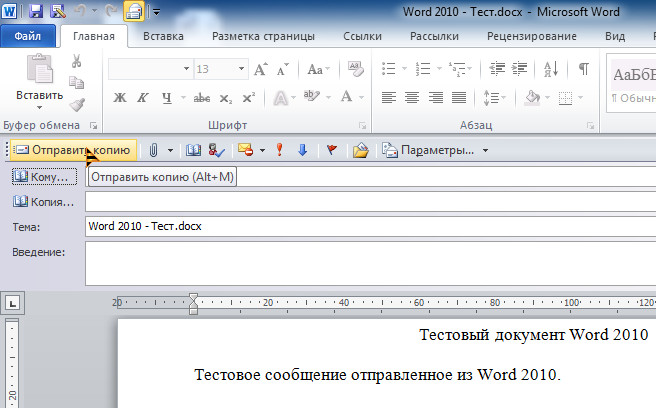Set high importance with red exclamation
Image resolution: width=656 pixels, height=408 pixels.
coord(279,150)
